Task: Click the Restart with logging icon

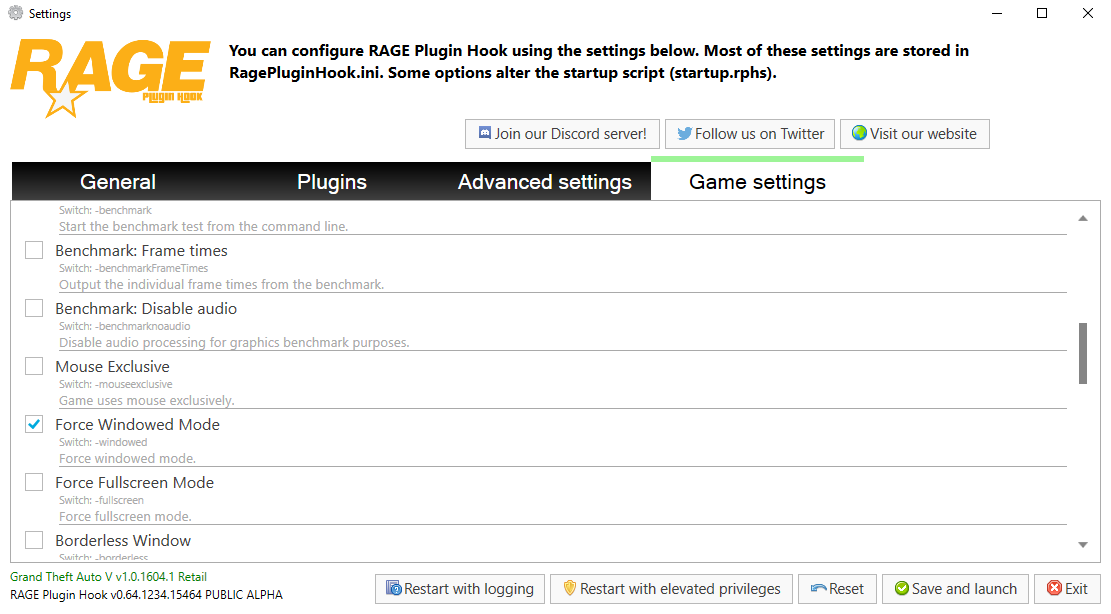Action: (395, 589)
